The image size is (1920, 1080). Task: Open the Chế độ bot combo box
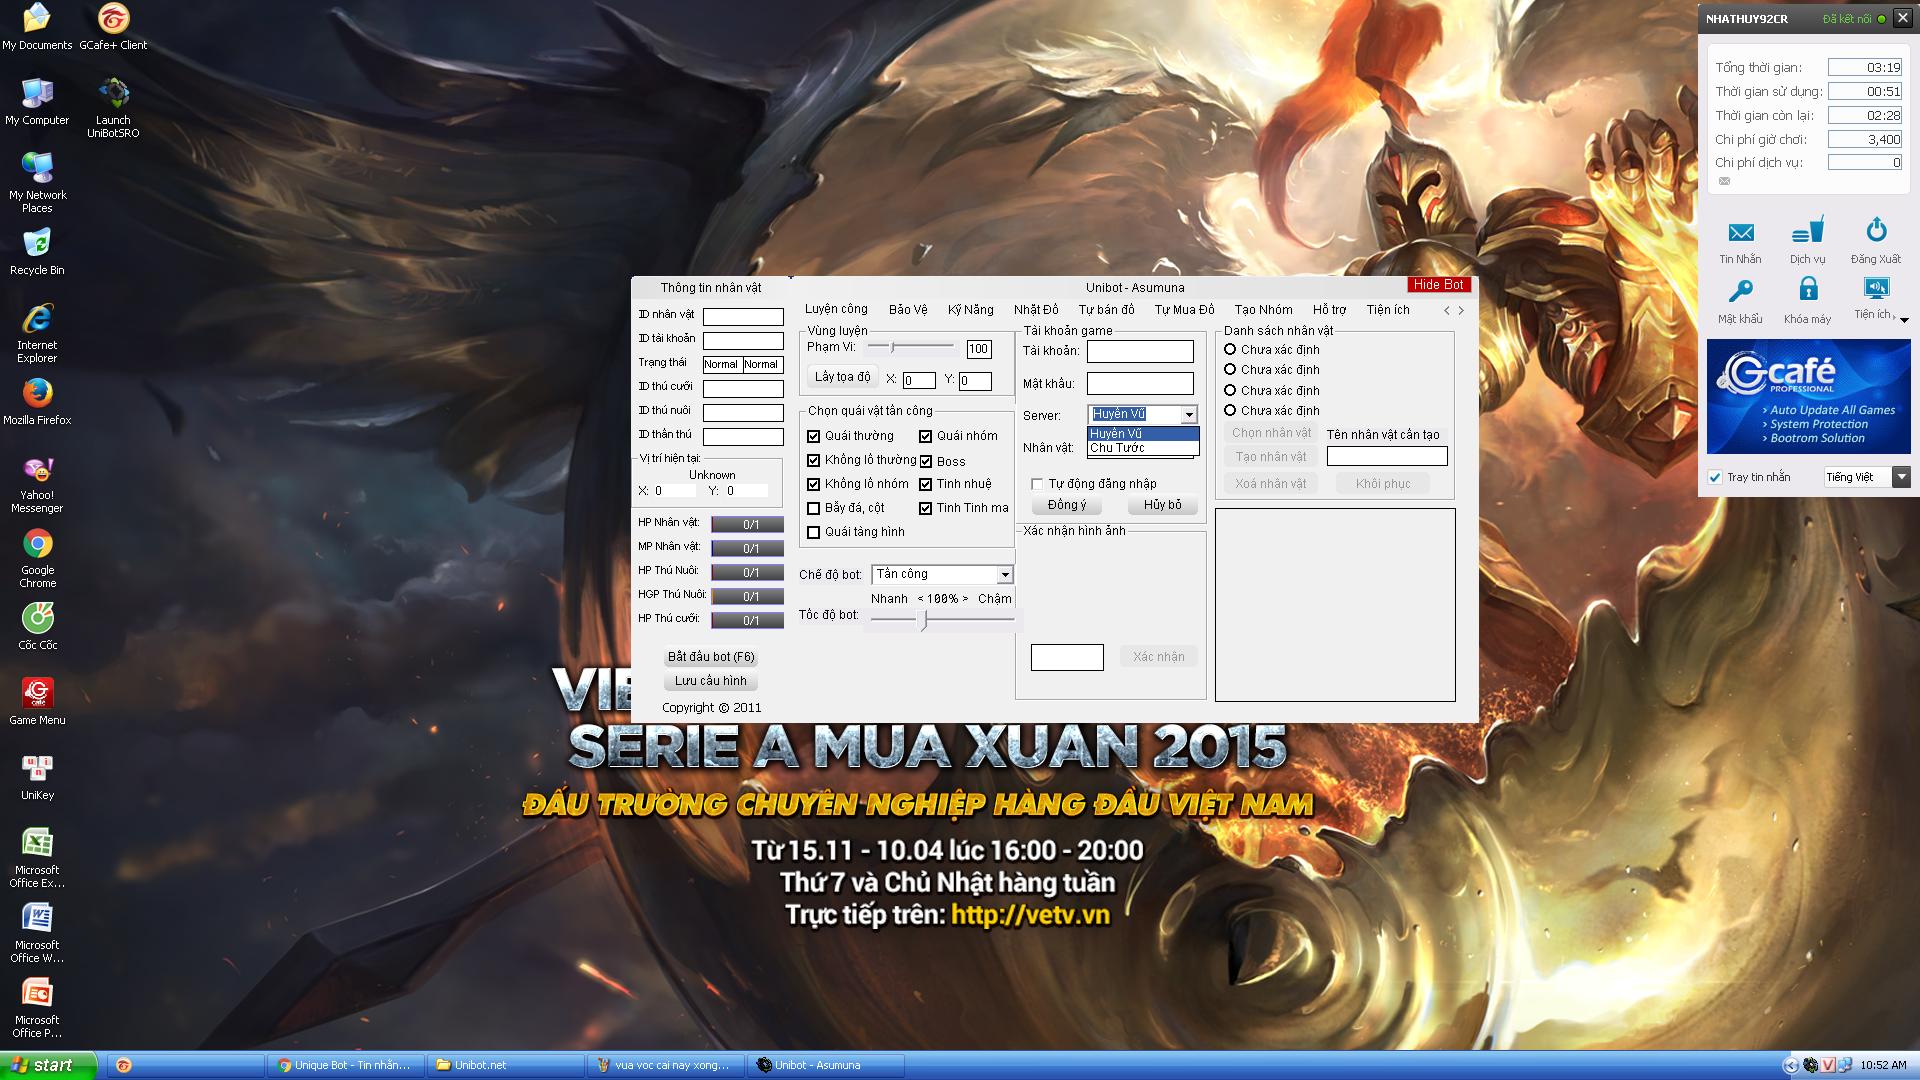[x=942, y=574]
